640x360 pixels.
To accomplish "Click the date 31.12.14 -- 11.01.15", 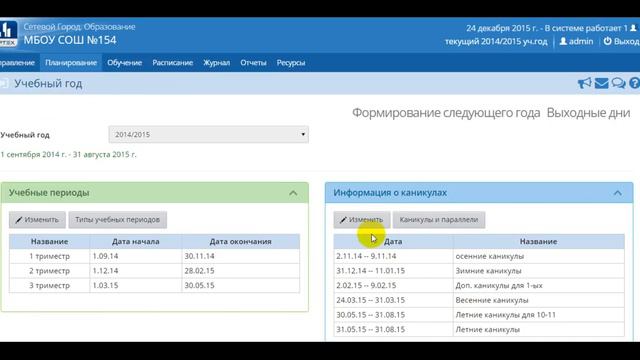I will click(371, 271).
